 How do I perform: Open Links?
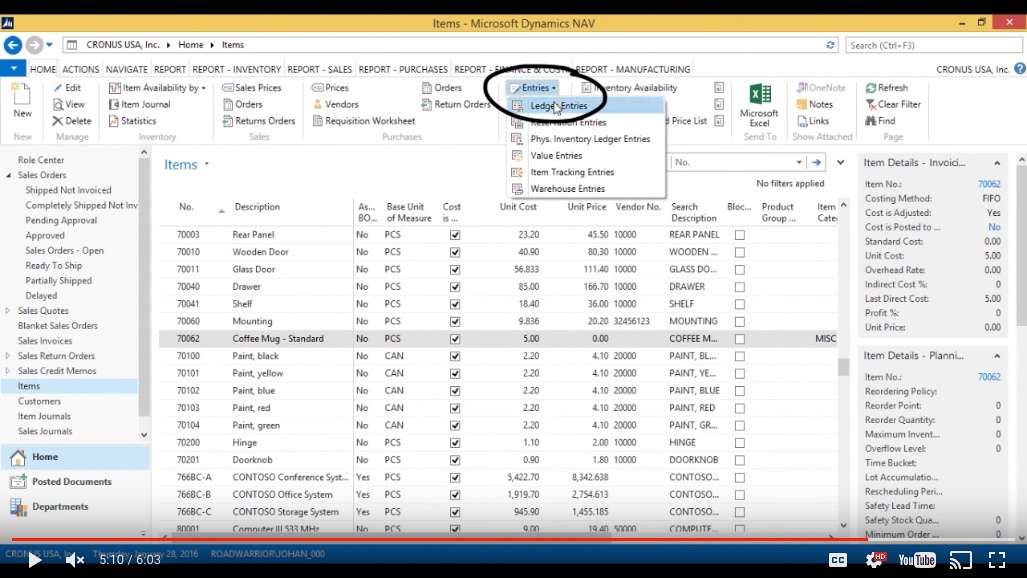[813, 121]
